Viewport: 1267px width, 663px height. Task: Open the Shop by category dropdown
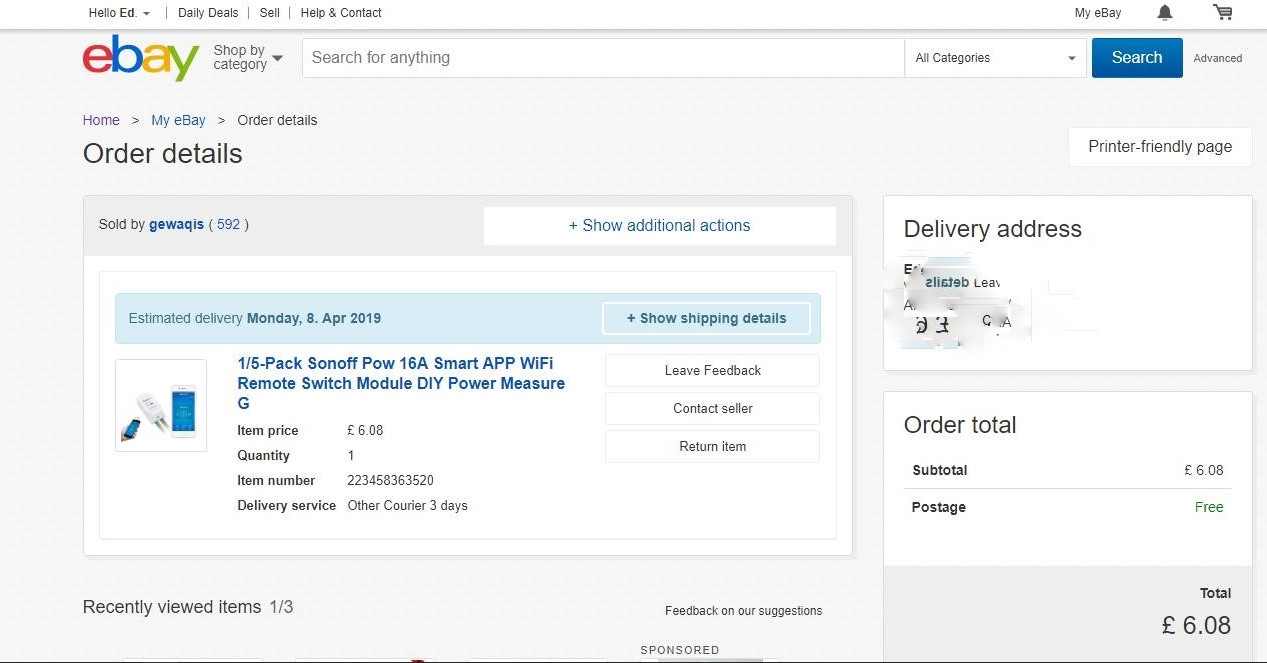[x=248, y=57]
